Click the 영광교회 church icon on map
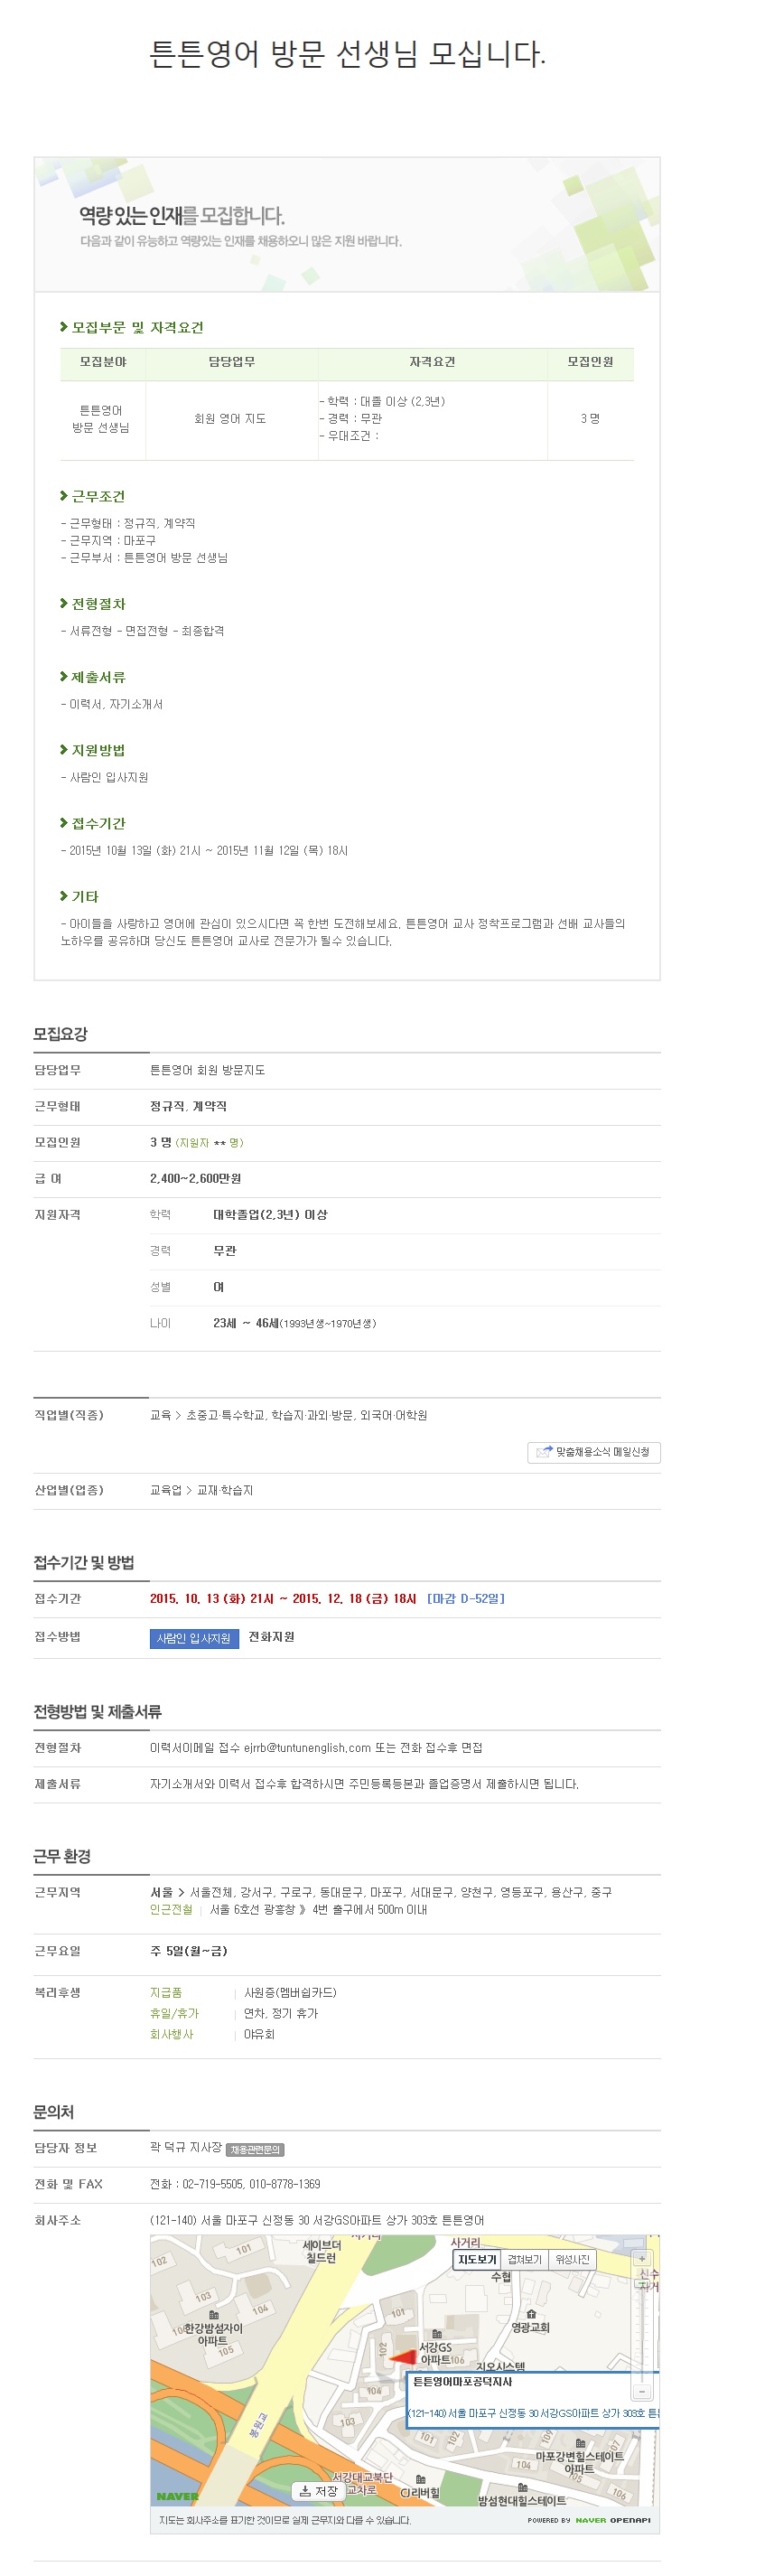 (x=530, y=2314)
